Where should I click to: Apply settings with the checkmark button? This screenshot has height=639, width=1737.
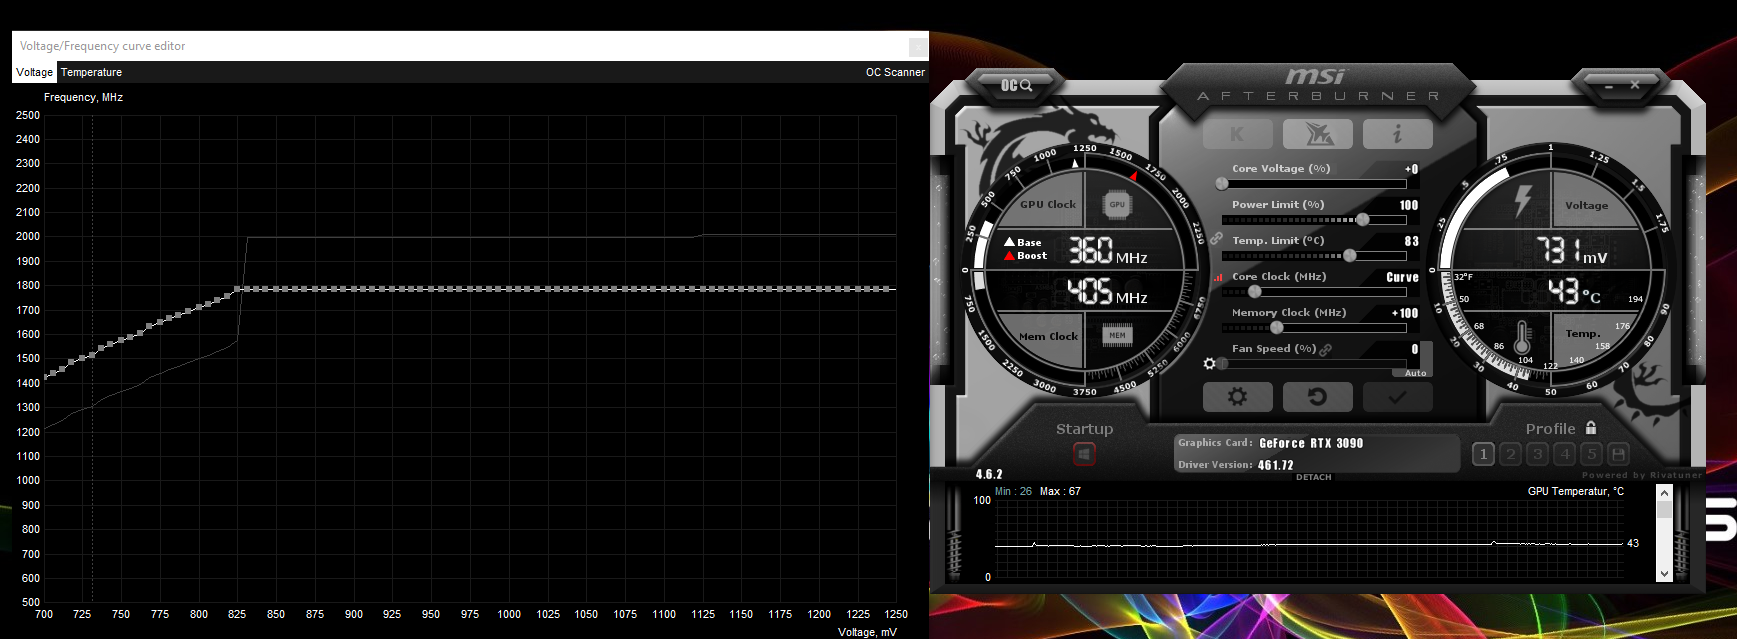click(1398, 397)
